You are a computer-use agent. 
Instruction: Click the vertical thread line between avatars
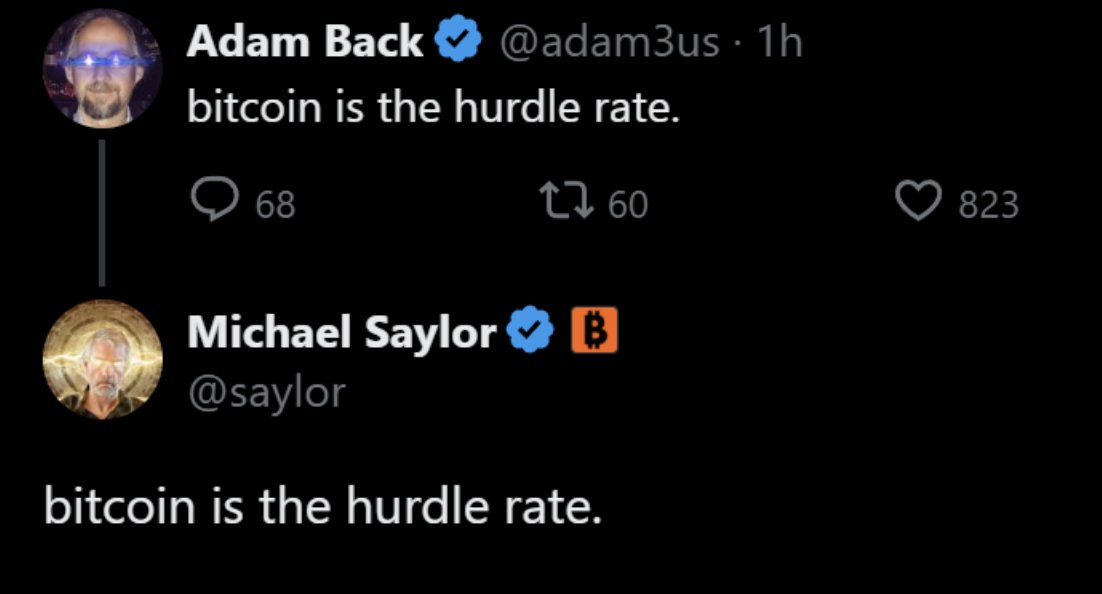[x=102, y=213]
